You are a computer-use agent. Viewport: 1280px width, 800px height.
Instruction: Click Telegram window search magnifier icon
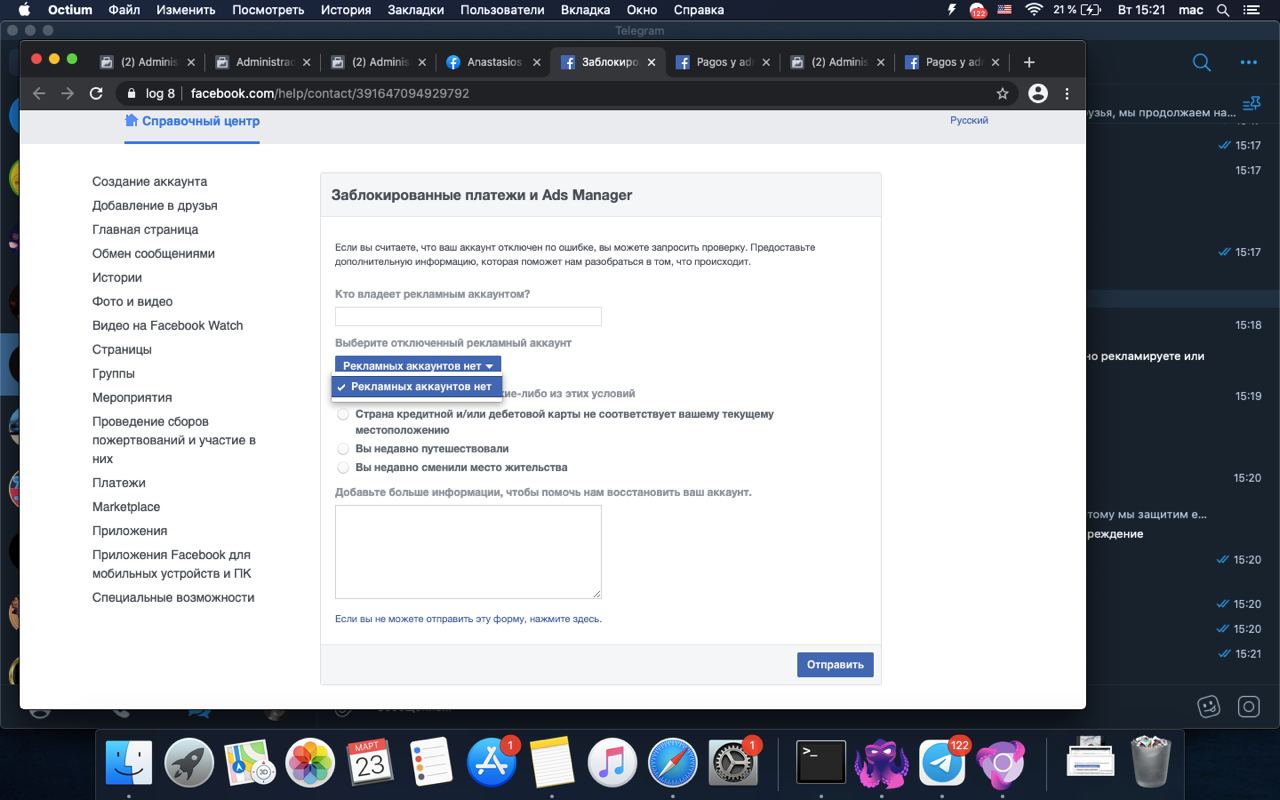pos(1202,62)
